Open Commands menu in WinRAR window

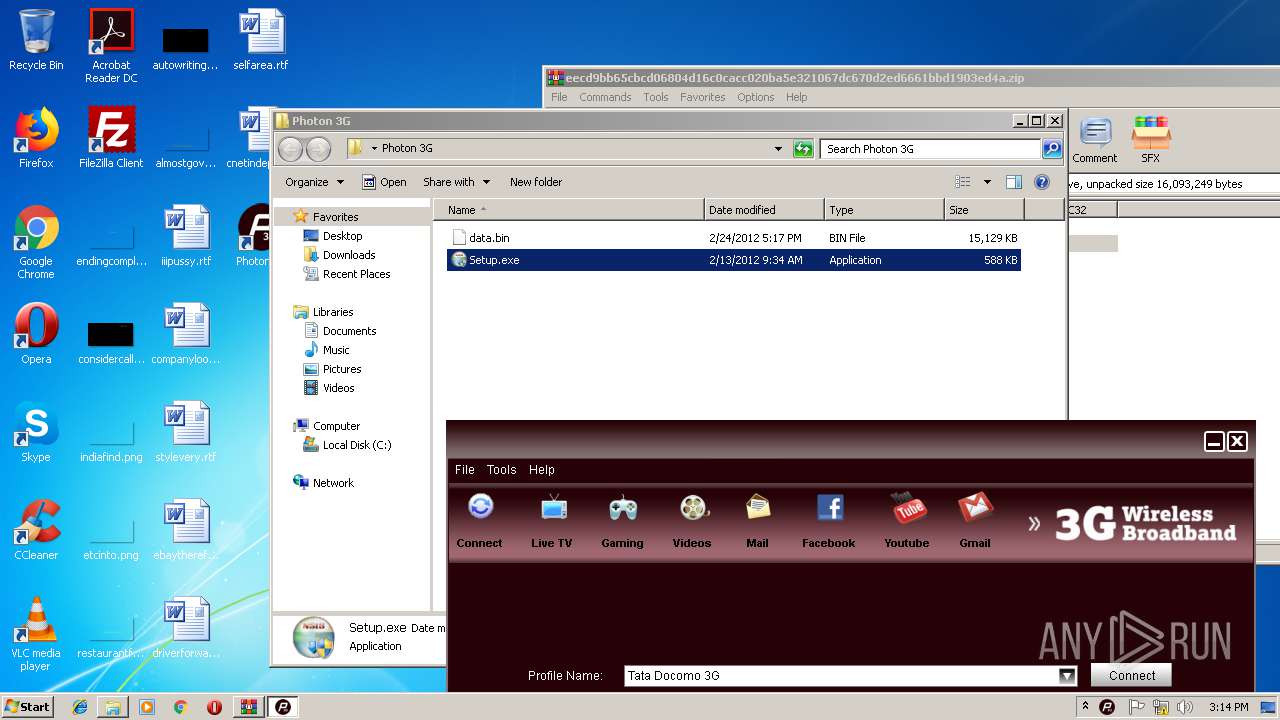[x=605, y=97]
